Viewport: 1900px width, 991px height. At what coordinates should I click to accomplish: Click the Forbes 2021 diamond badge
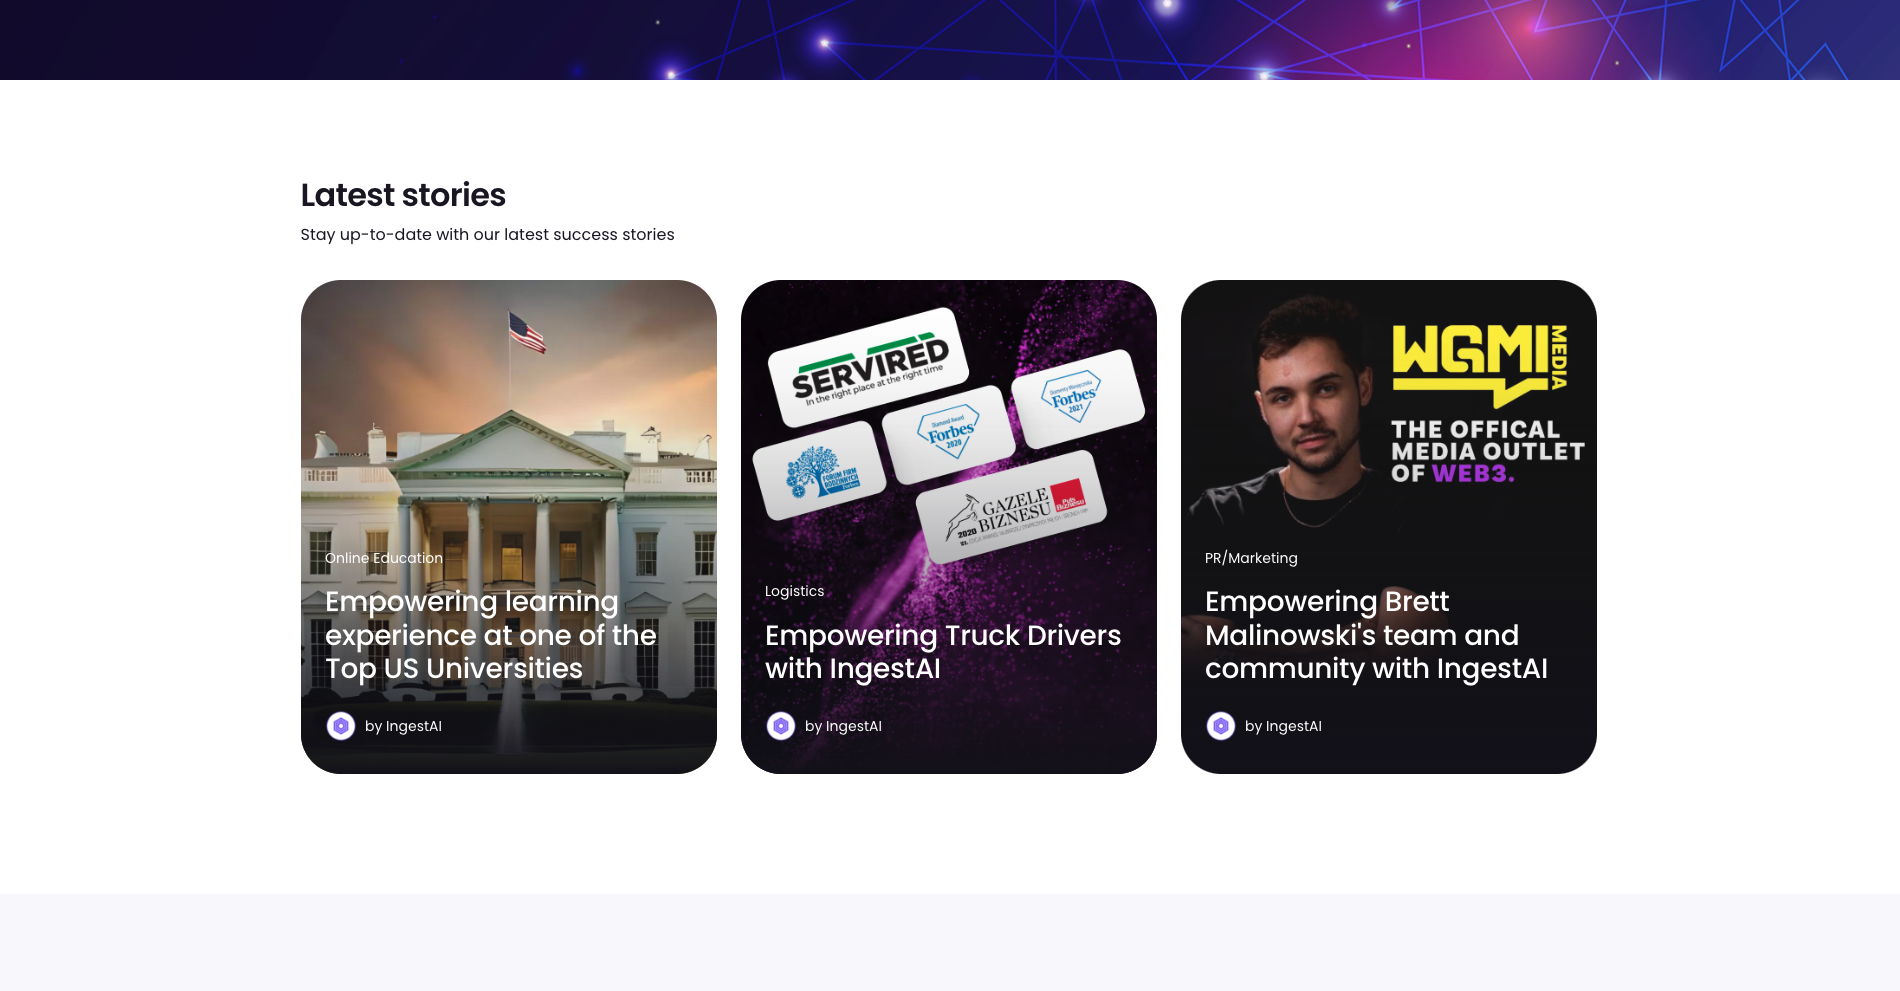pos(1077,398)
